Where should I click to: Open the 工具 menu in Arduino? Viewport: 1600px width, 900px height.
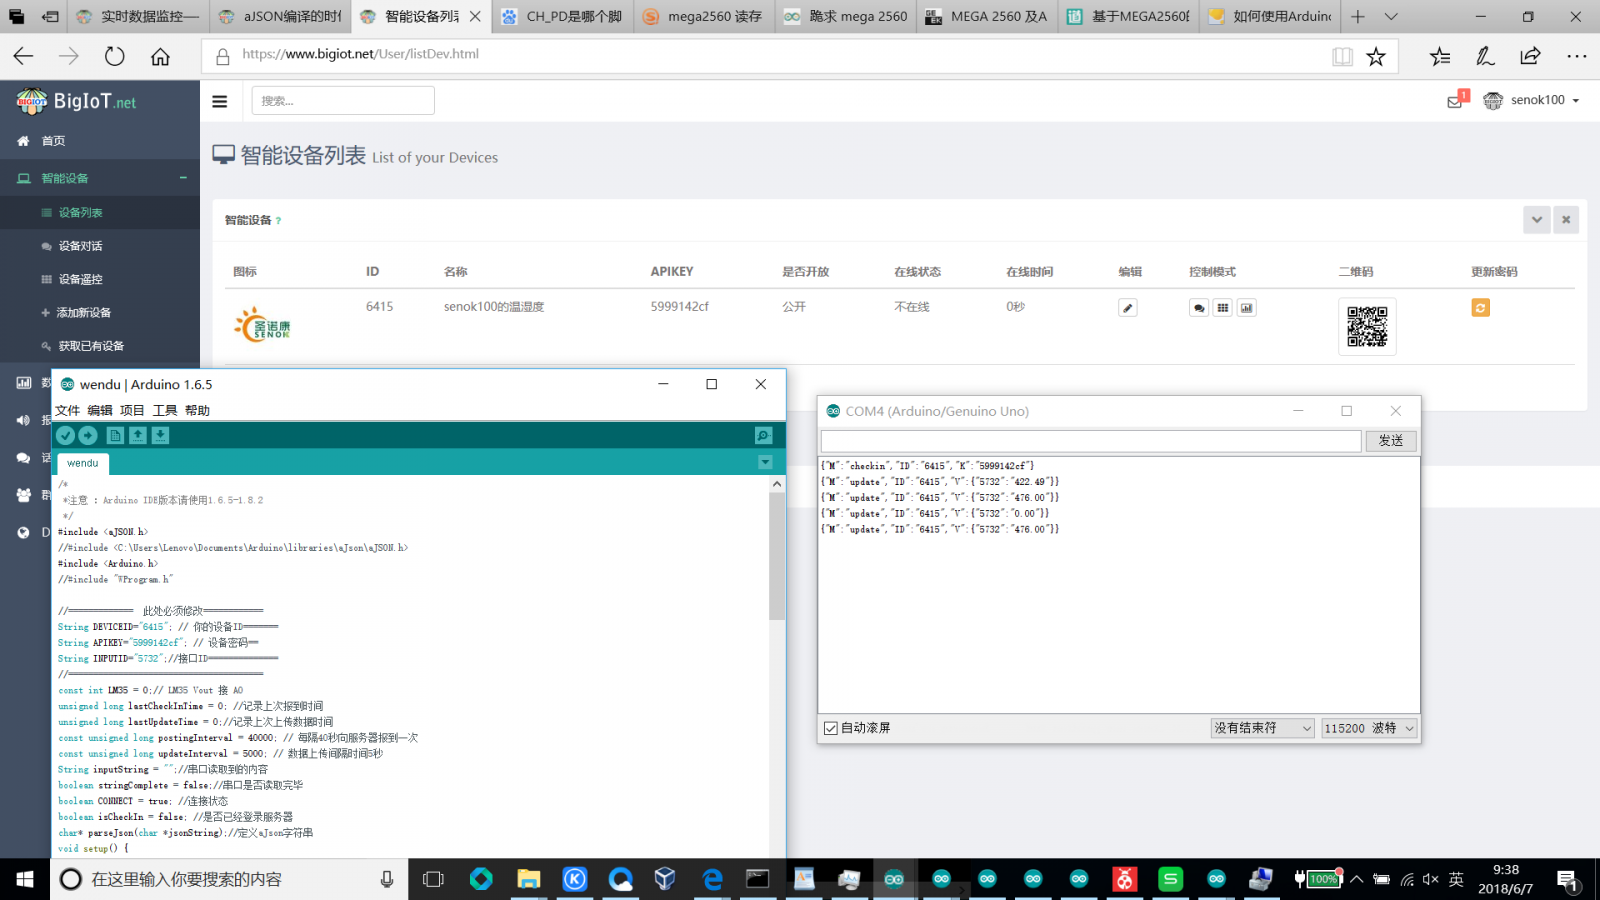(165, 411)
